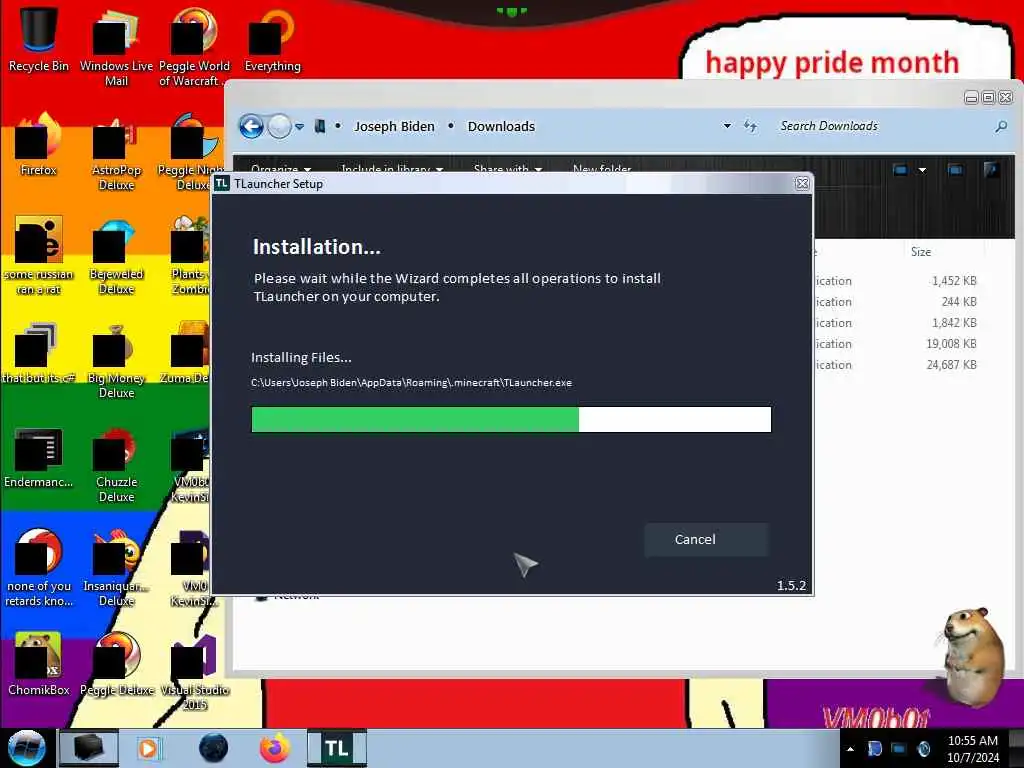
Task: Sort files by the Size column
Action: (x=921, y=251)
